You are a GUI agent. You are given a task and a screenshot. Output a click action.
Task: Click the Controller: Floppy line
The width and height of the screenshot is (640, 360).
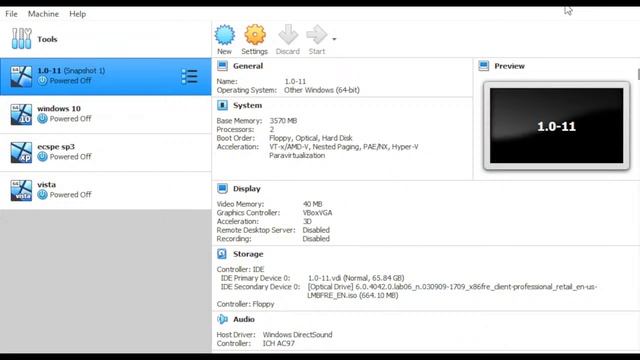[x=246, y=304]
